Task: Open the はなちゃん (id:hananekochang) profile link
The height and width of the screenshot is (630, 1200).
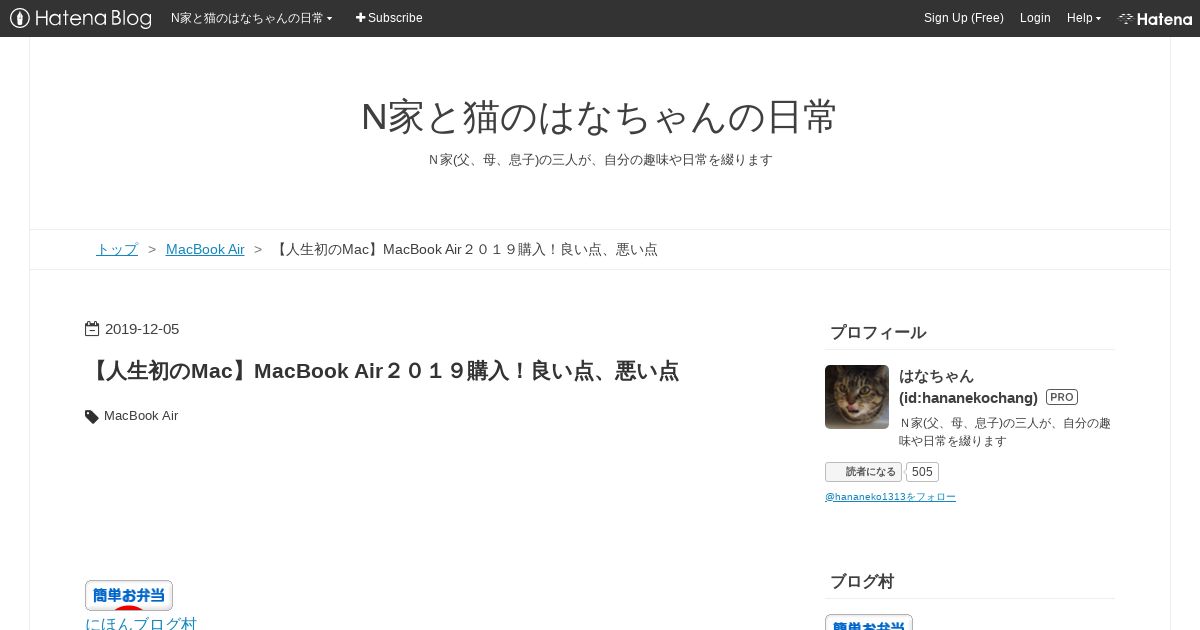Action: [968, 386]
